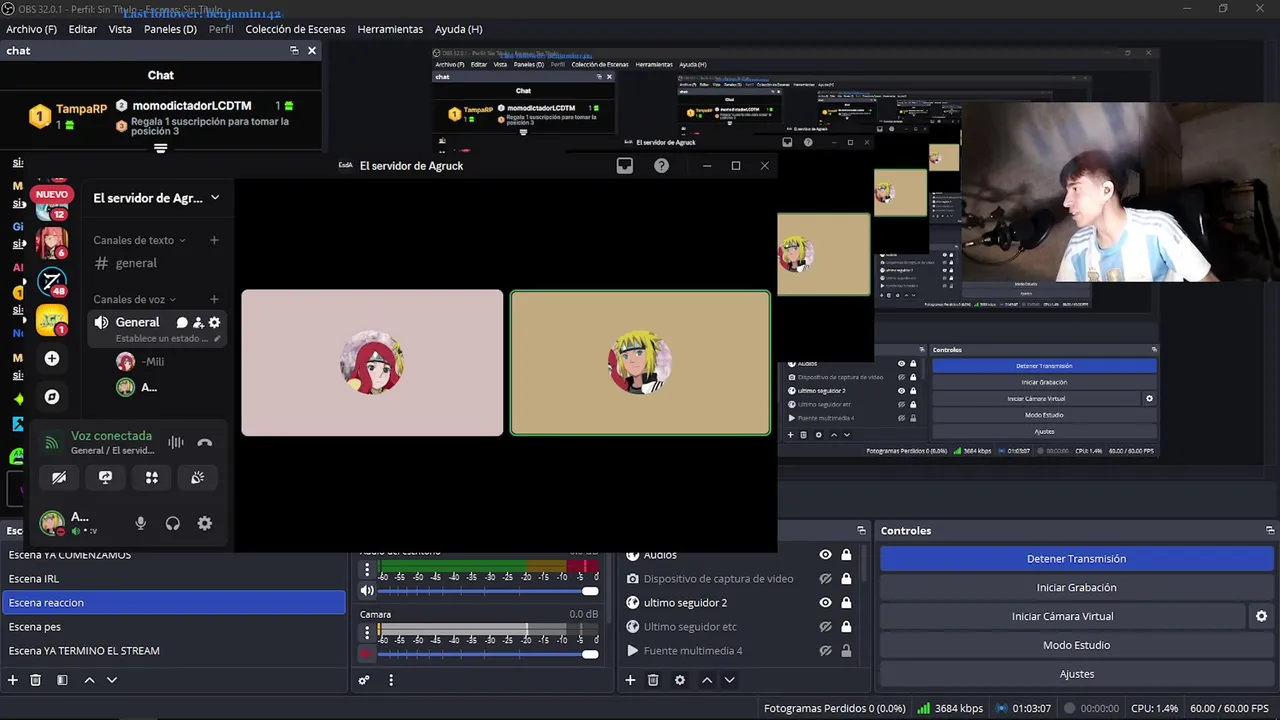Add a server with Discord plus button
This screenshot has height=720, width=1280.
52,358
